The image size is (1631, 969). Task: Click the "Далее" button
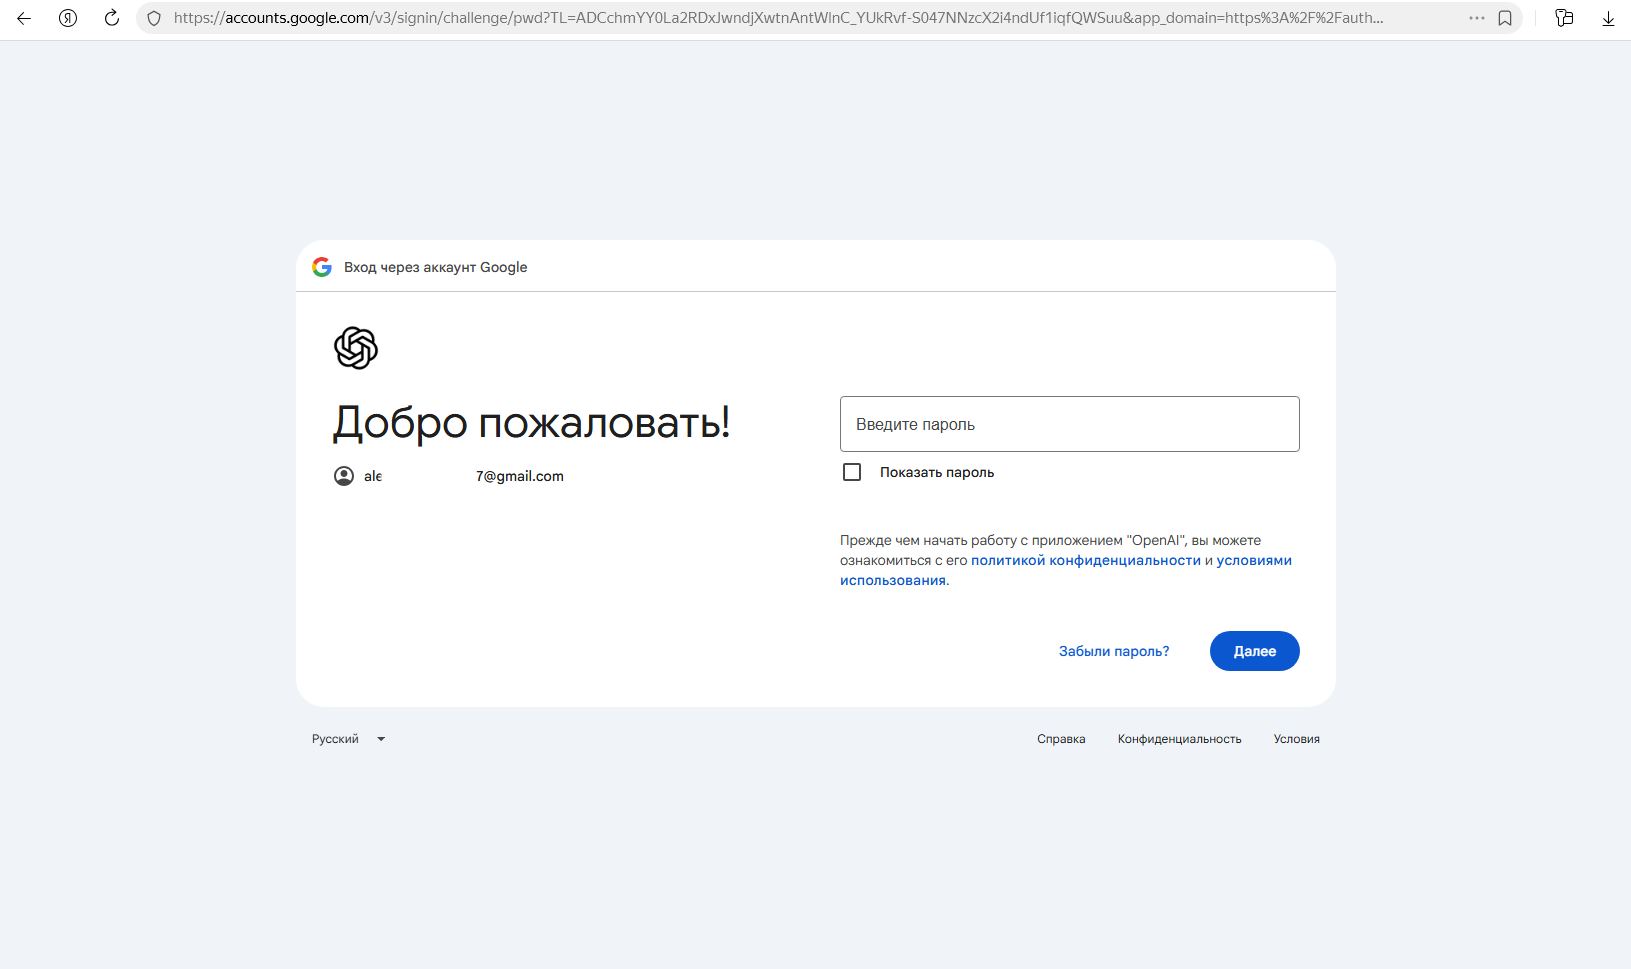click(x=1255, y=651)
